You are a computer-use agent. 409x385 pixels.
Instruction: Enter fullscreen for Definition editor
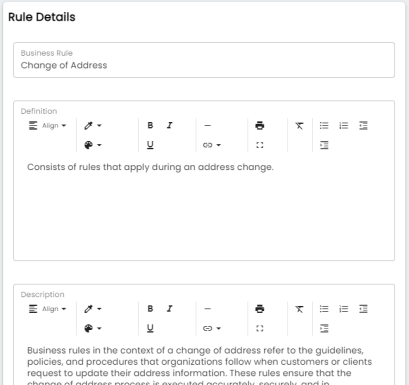click(260, 145)
